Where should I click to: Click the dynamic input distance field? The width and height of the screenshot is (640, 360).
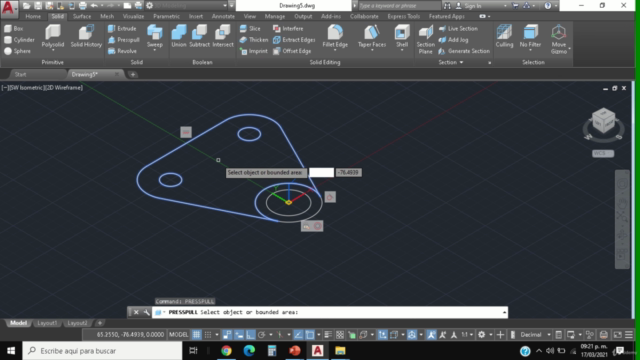pos(321,173)
